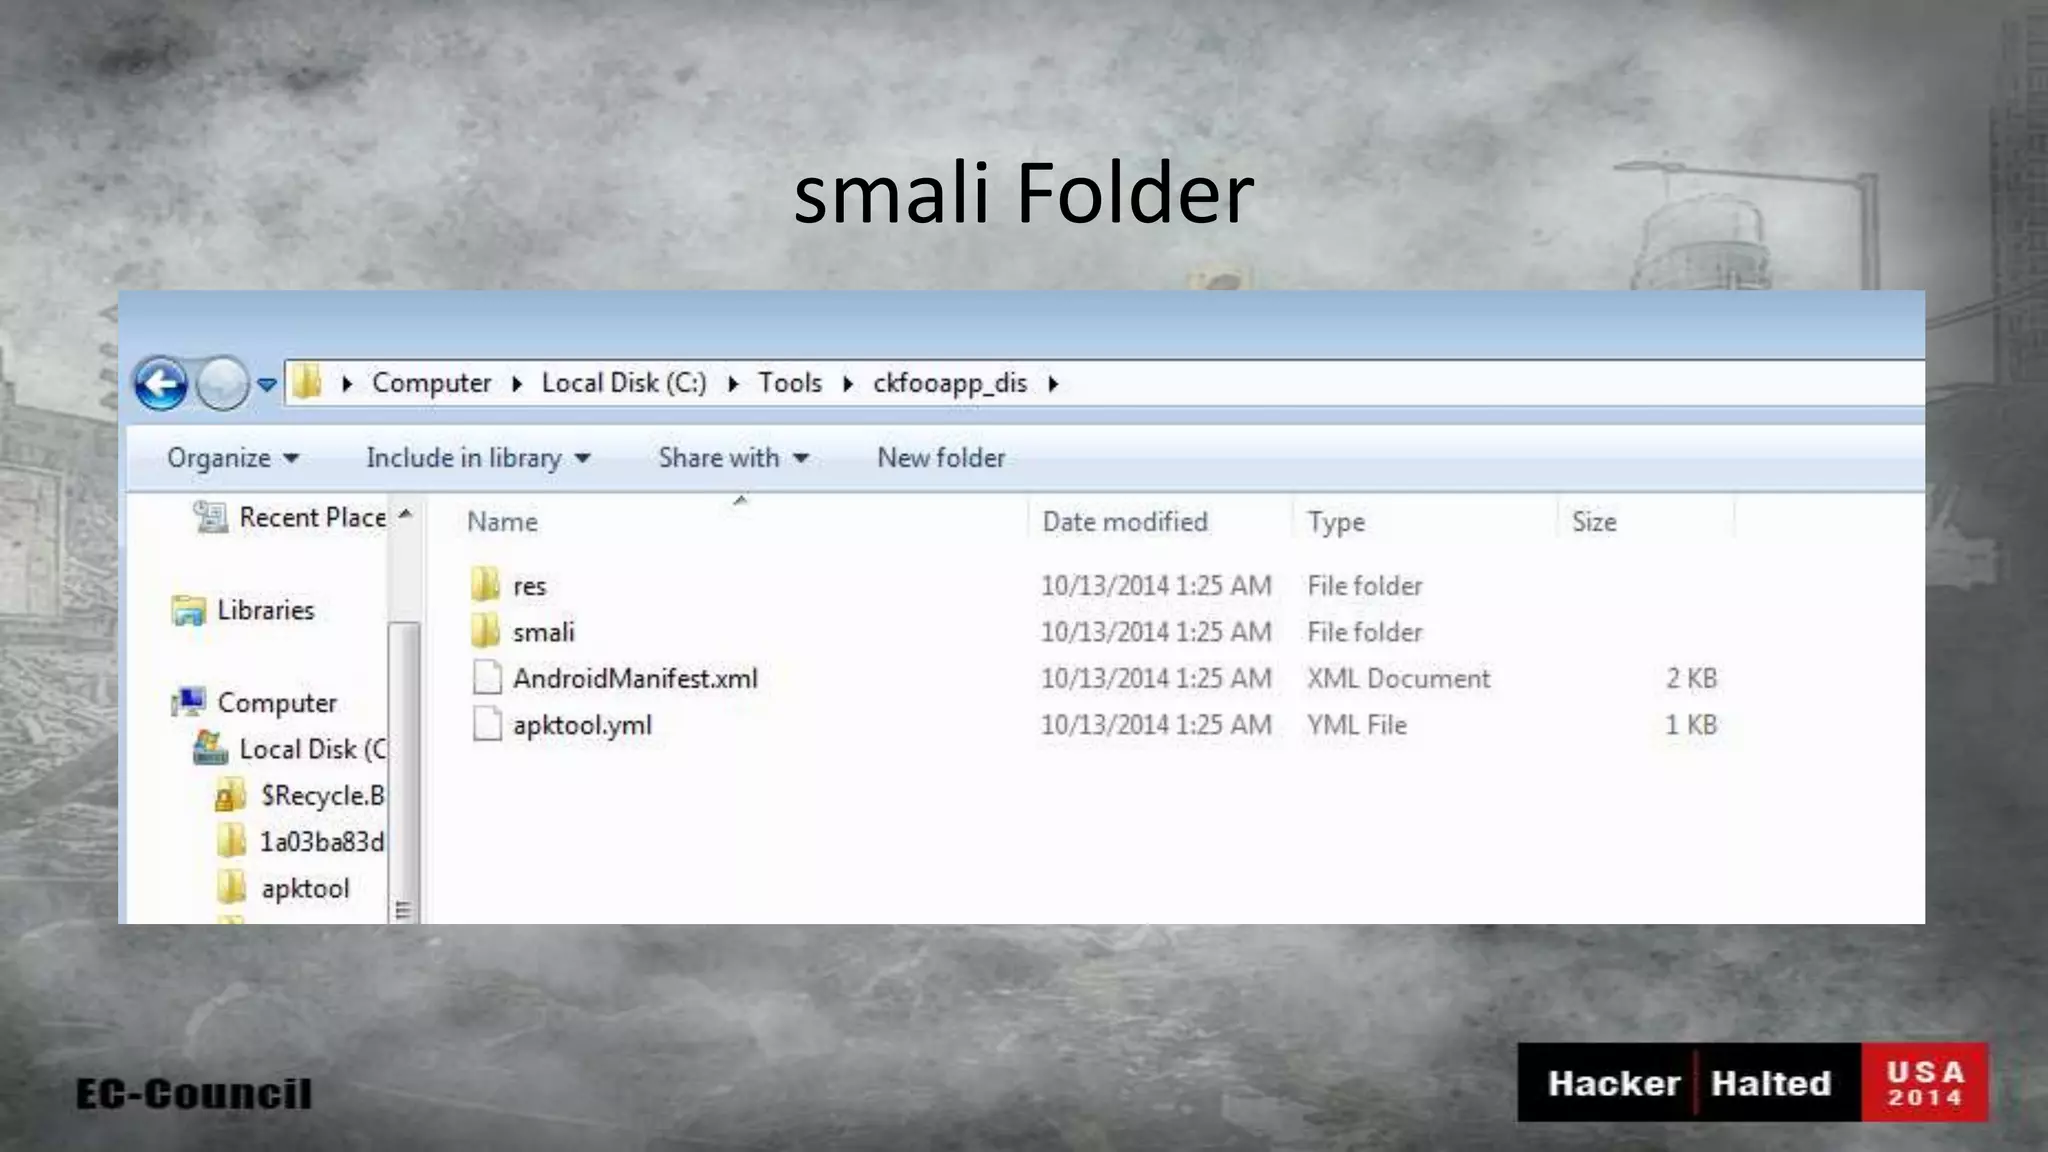Select the res folder name
This screenshot has height=1152, width=2048.
point(530,586)
